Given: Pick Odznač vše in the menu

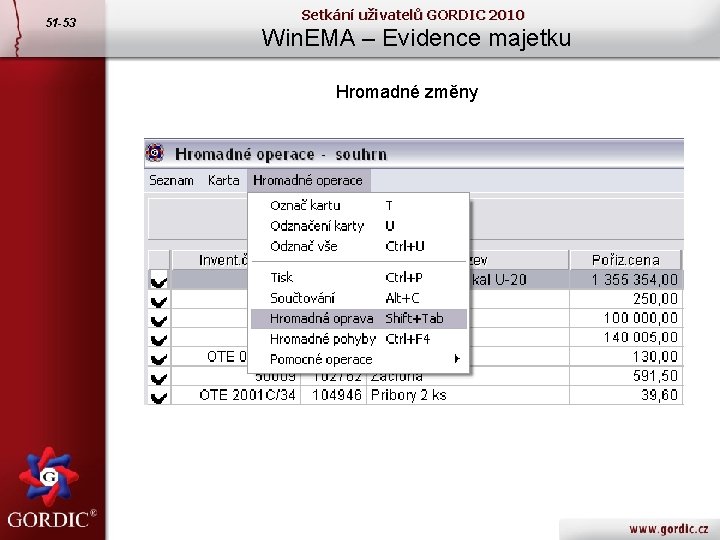Looking at the screenshot, I should click(359, 247).
